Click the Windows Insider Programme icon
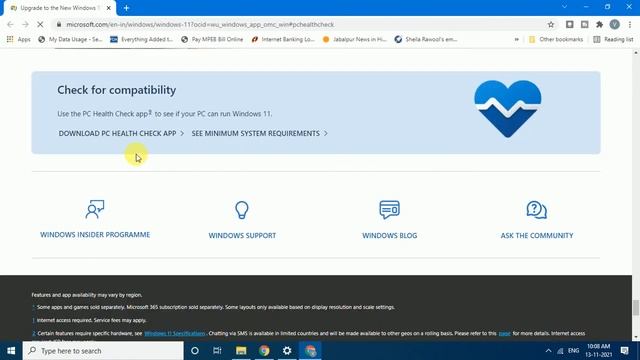Viewport: 640px width, 360px height. pos(95,209)
